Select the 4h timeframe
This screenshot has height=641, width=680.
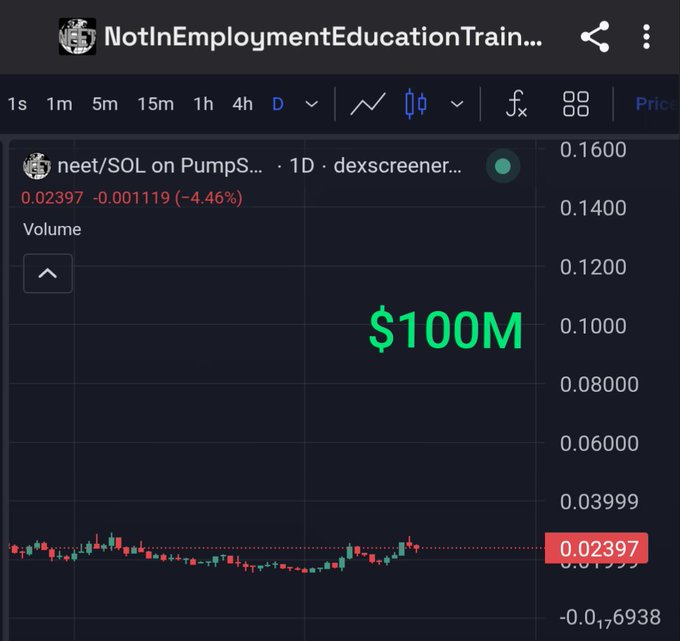(x=242, y=104)
